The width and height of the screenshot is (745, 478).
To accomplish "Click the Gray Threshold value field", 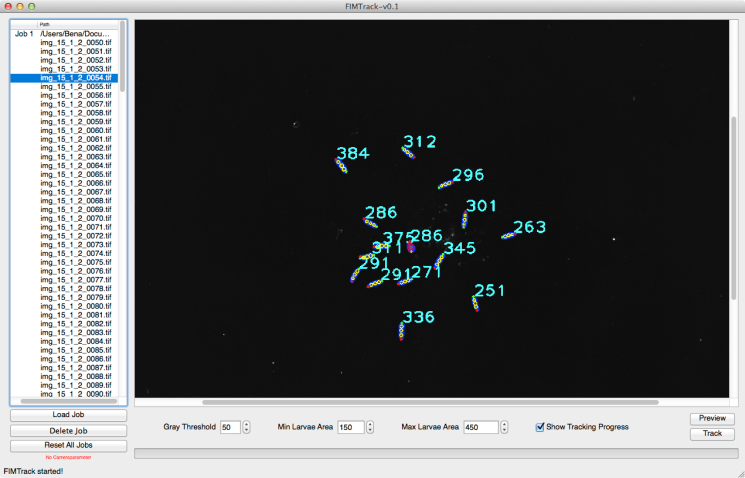I will (x=230, y=427).
